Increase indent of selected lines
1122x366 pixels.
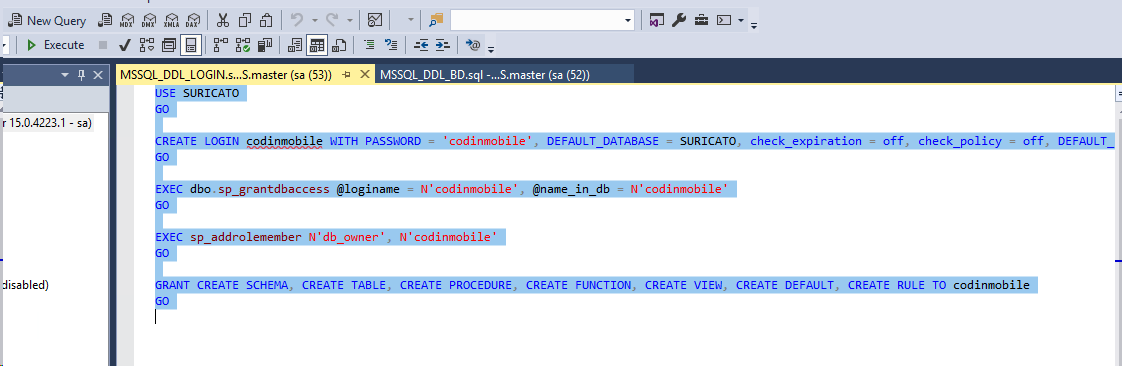pyautogui.click(x=444, y=45)
